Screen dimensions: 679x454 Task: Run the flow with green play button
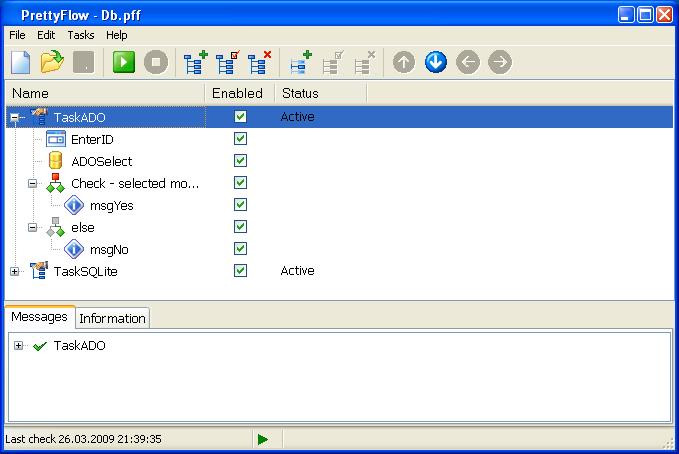(124, 62)
